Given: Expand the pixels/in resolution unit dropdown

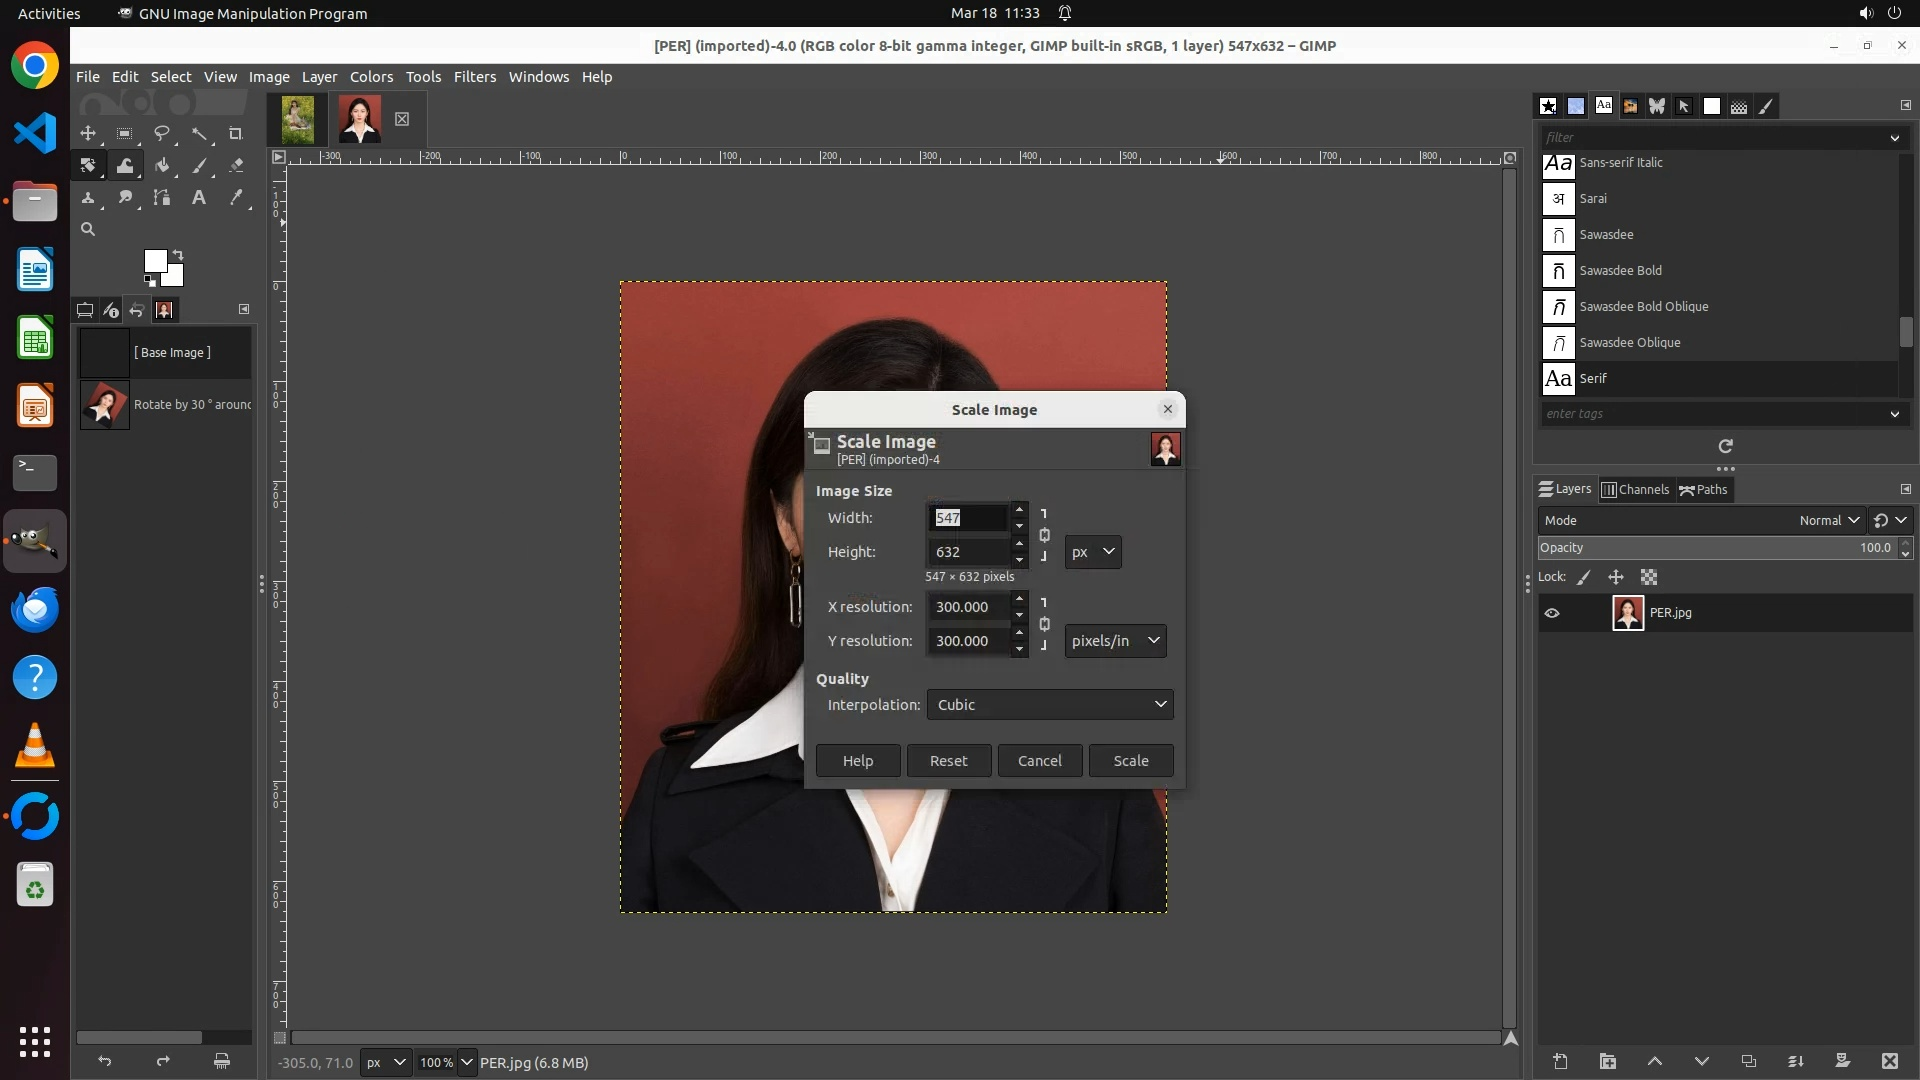Looking at the screenshot, I should pos(1115,641).
